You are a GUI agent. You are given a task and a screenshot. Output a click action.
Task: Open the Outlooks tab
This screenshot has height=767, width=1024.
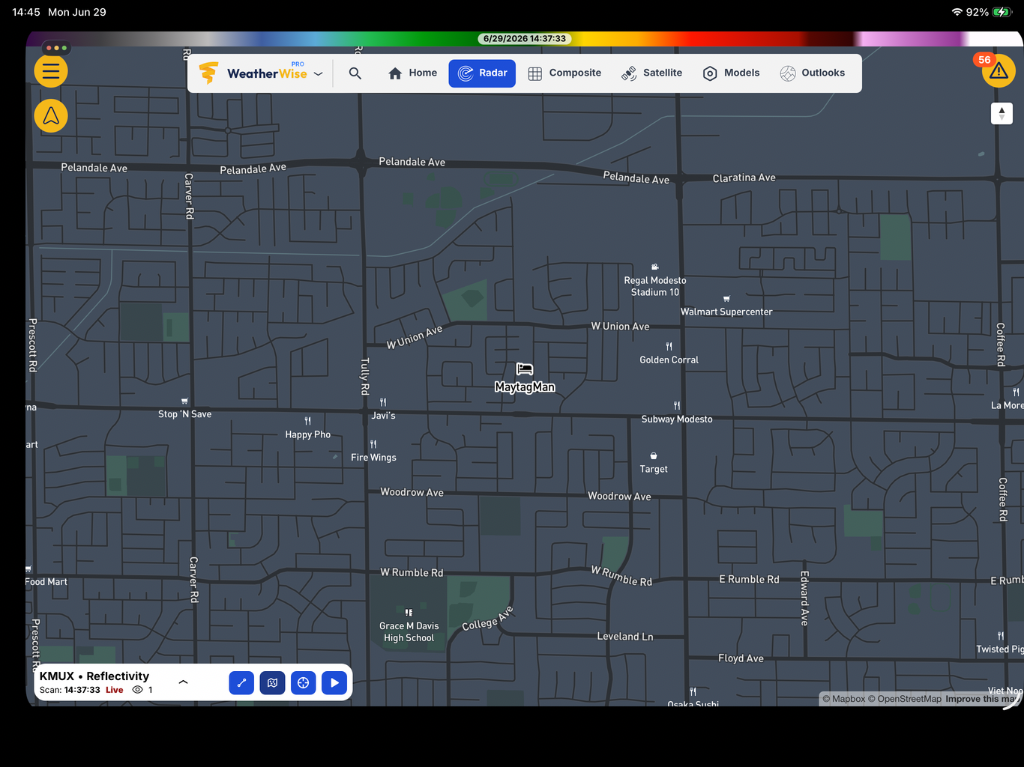812,73
